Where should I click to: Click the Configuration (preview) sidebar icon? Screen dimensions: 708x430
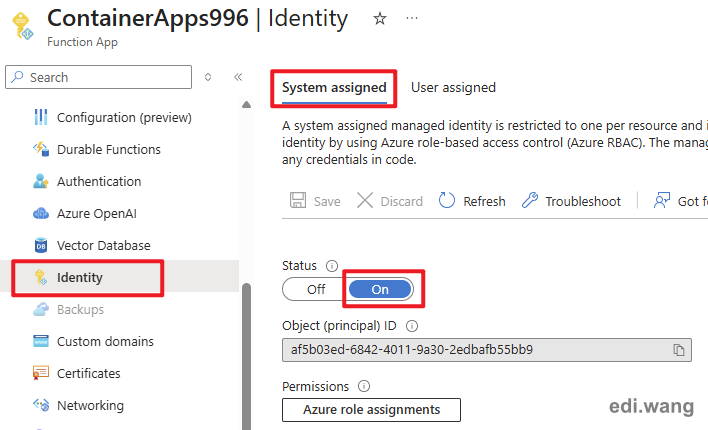click(41, 118)
